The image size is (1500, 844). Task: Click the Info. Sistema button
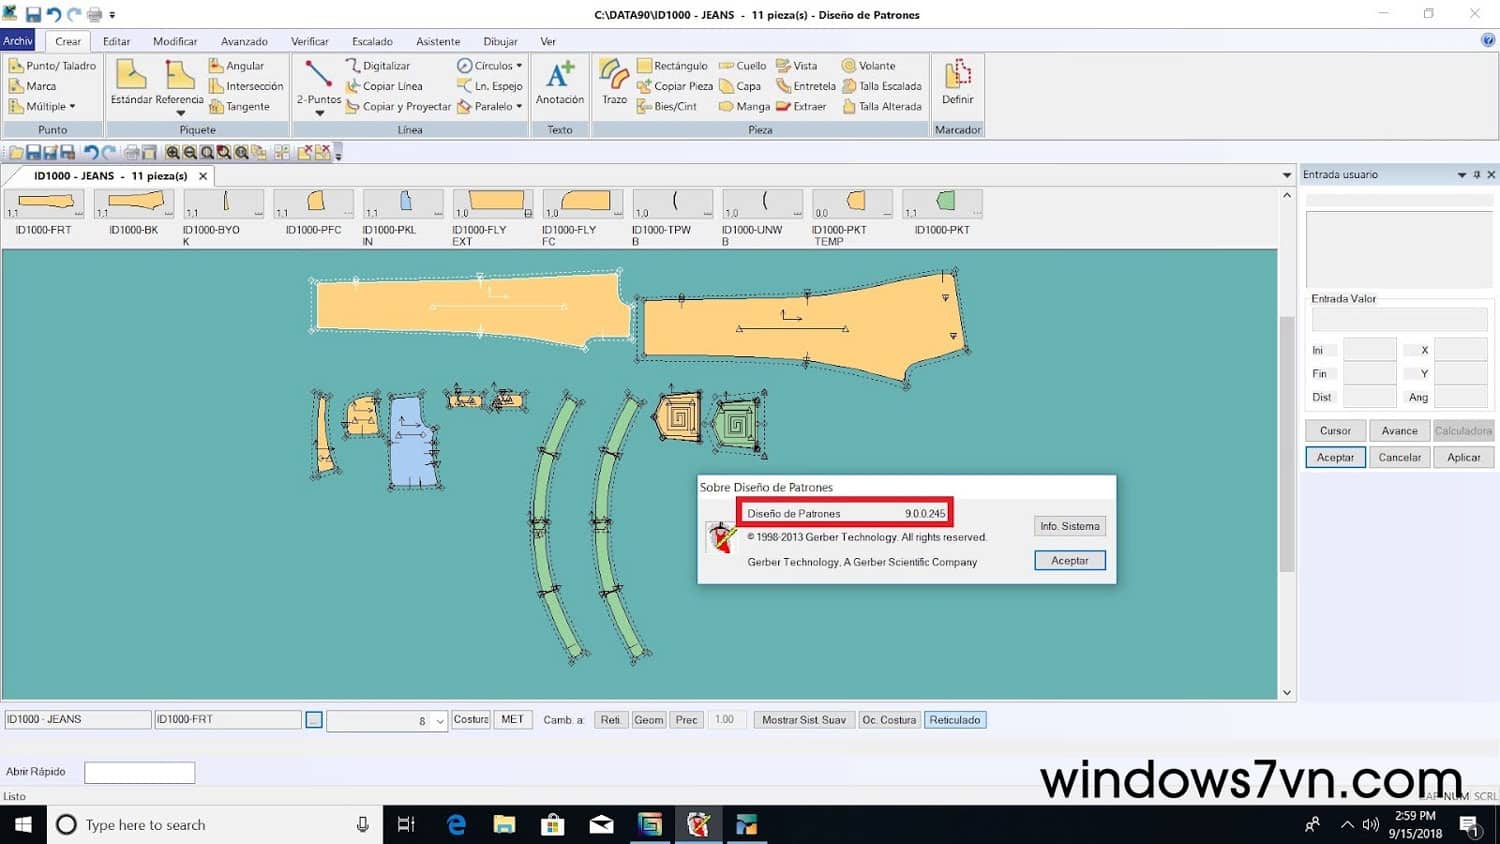click(1070, 526)
